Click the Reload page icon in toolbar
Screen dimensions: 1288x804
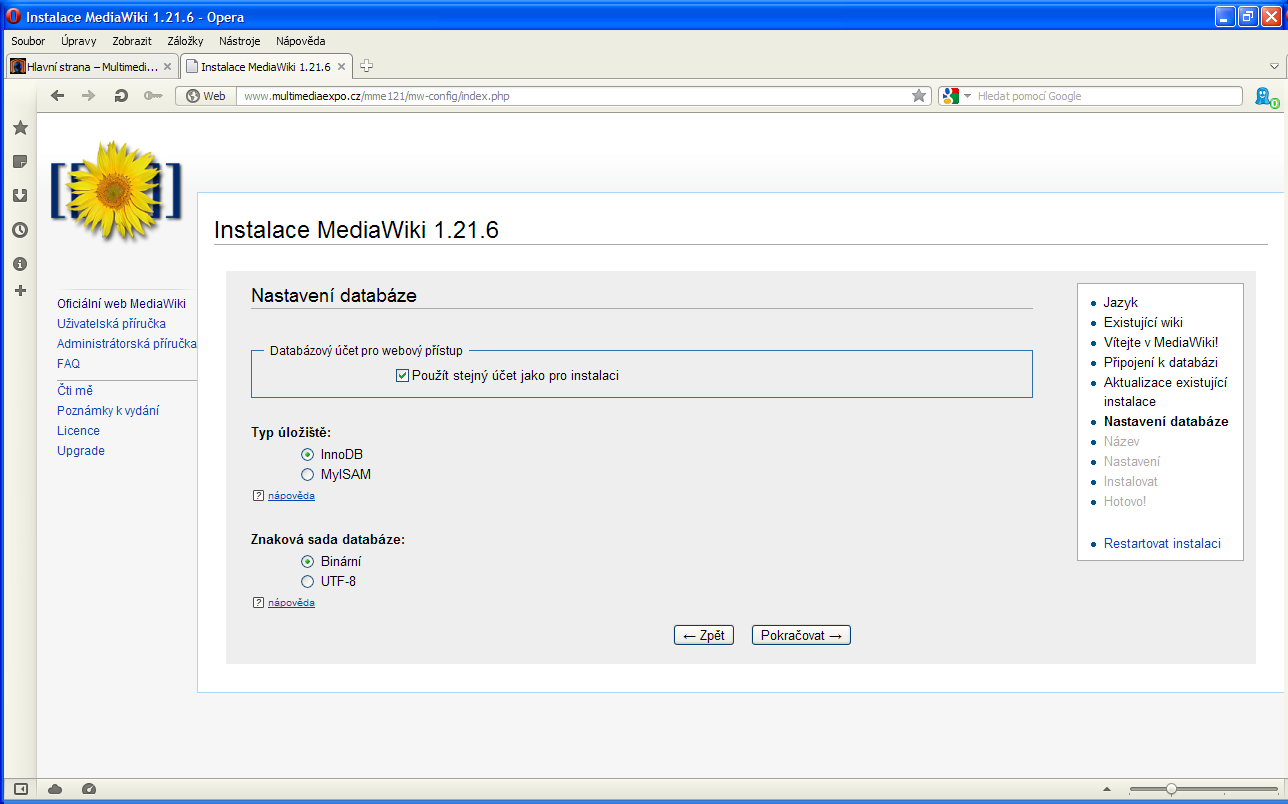coord(121,96)
